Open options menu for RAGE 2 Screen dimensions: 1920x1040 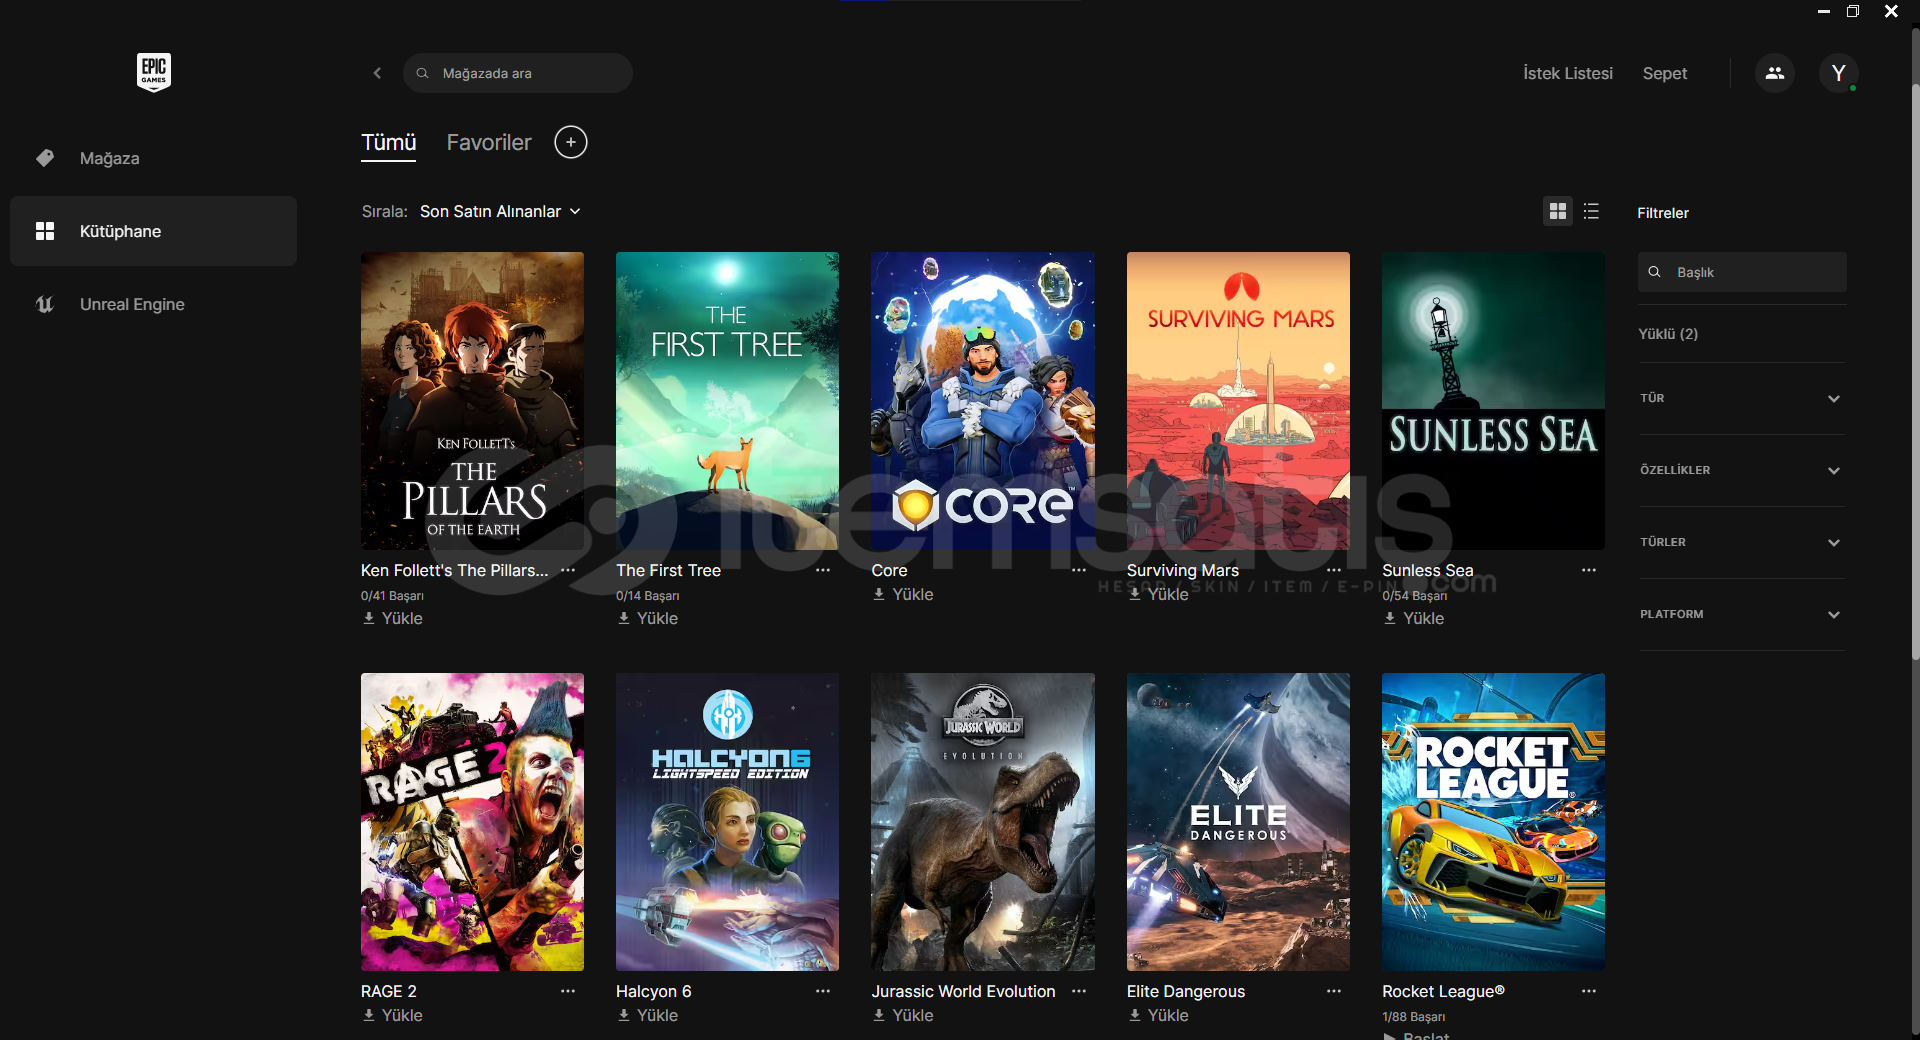[568, 991]
